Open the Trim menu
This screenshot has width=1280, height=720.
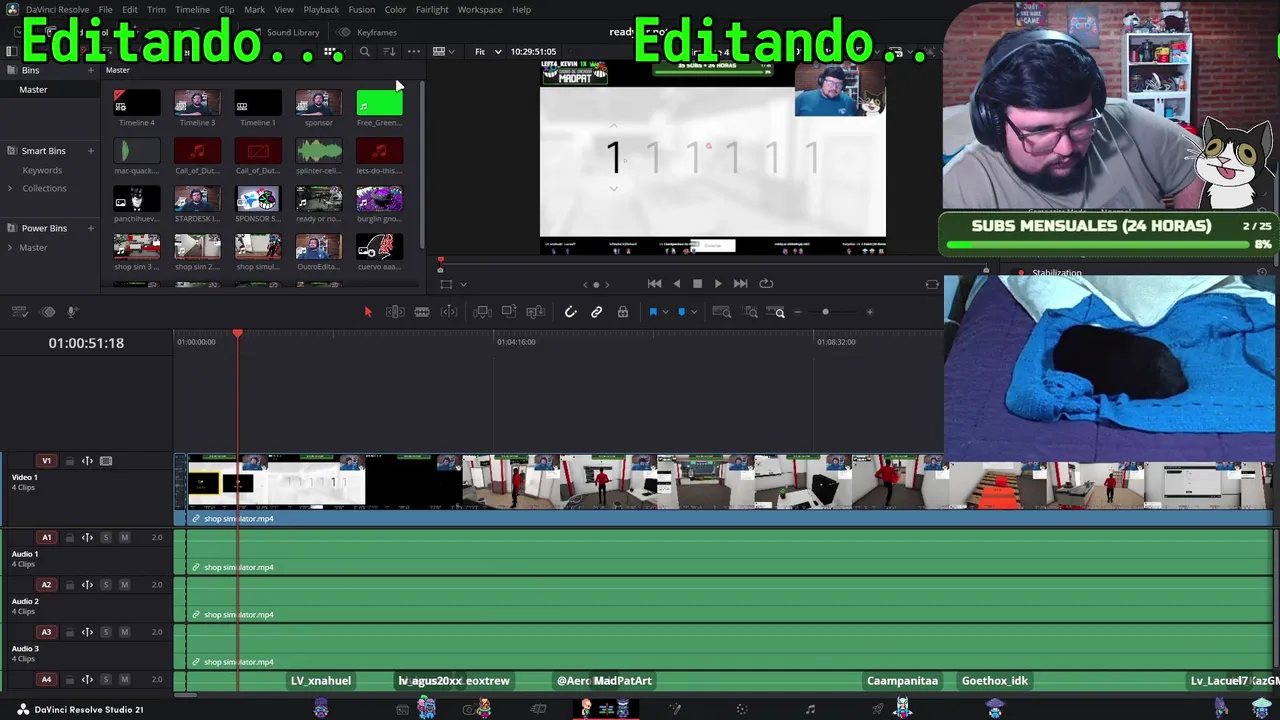156,10
